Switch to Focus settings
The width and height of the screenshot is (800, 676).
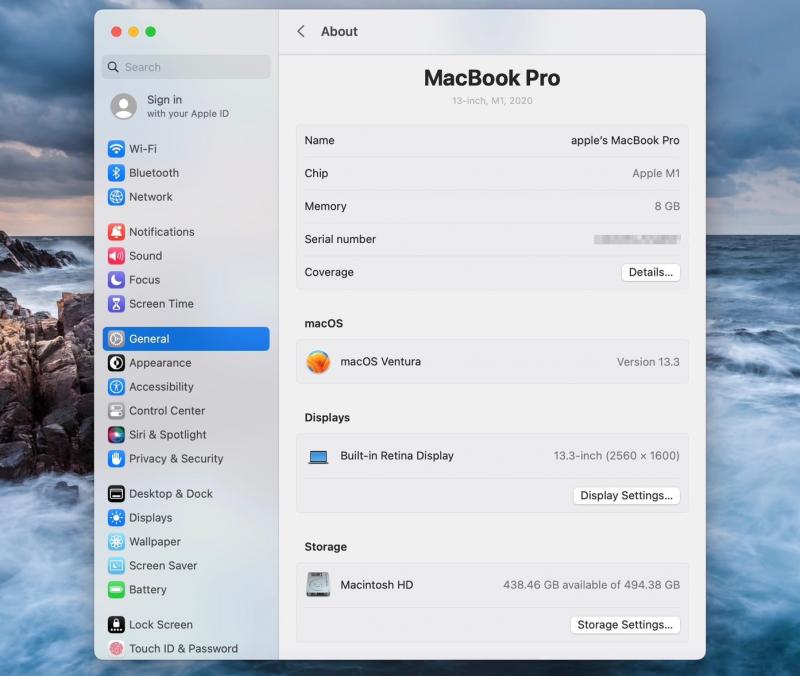(x=186, y=280)
